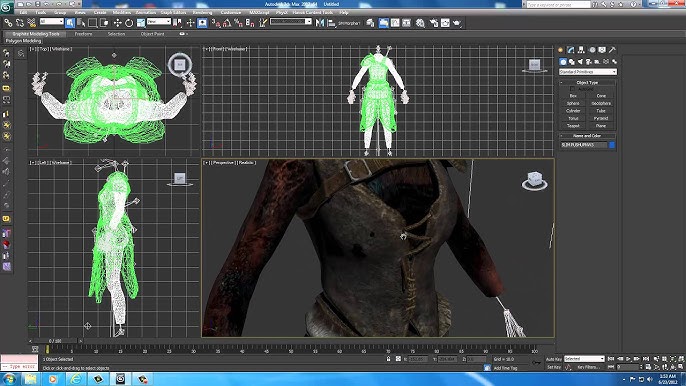Click the Bind to Space Warp tool
This screenshot has width=686, height=386.
[31, 23]
